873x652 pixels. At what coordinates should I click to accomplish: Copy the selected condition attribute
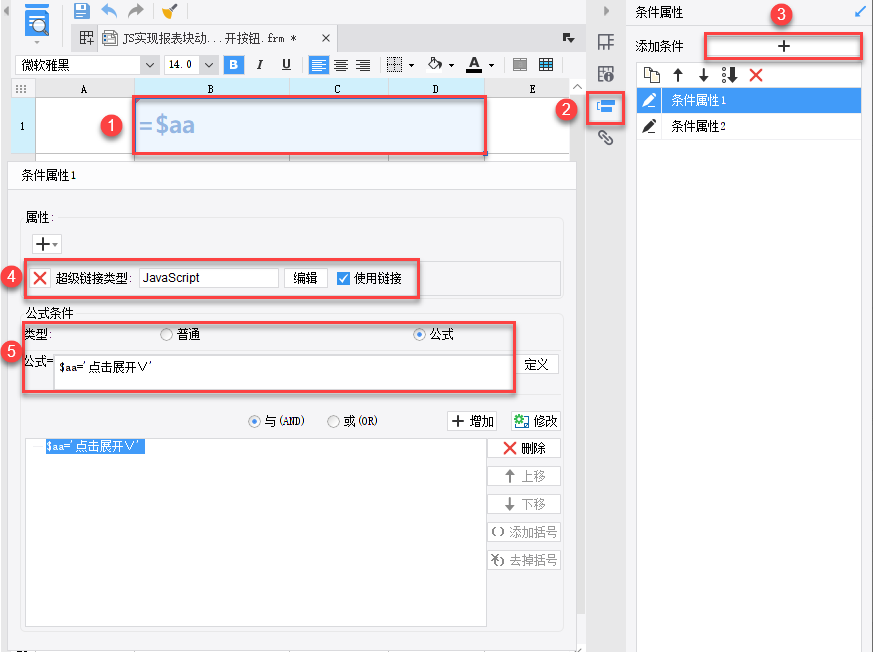651,75
